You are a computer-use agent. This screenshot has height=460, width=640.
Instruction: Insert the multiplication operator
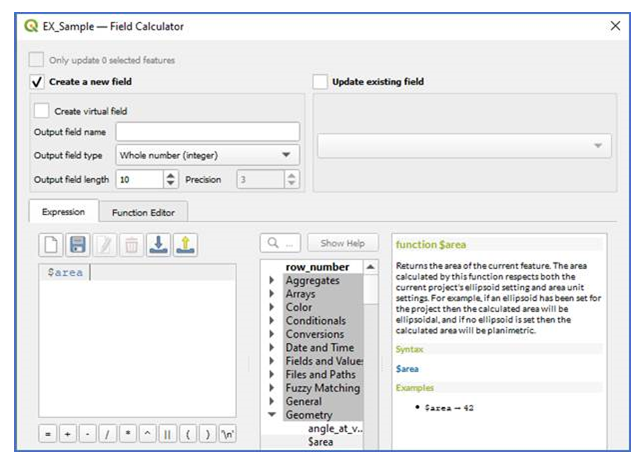pos(128,434)
